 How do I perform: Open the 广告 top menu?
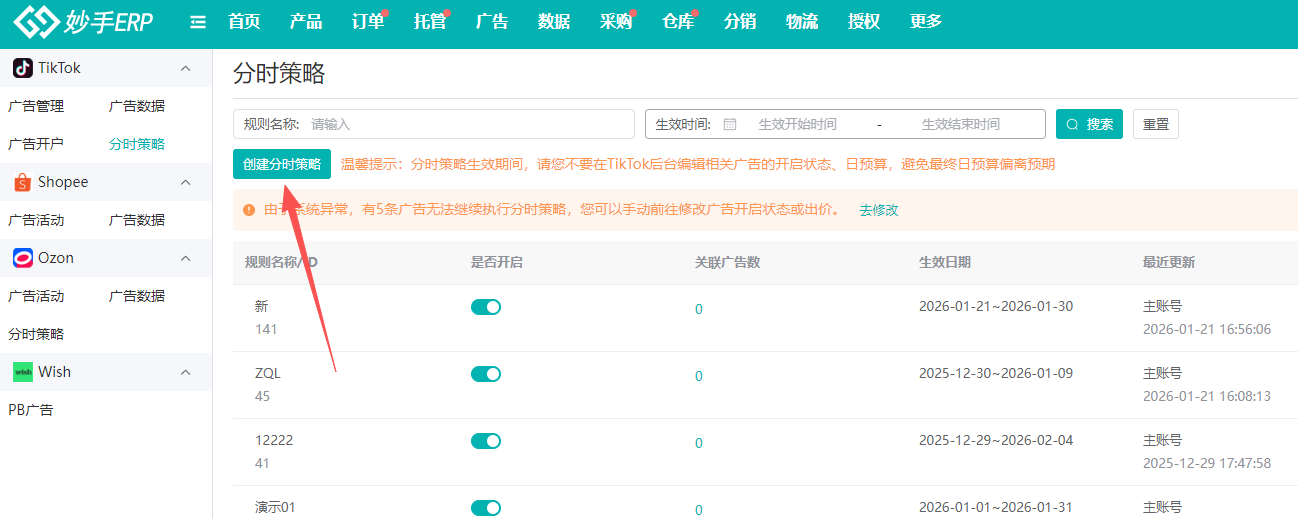point(492,22)
